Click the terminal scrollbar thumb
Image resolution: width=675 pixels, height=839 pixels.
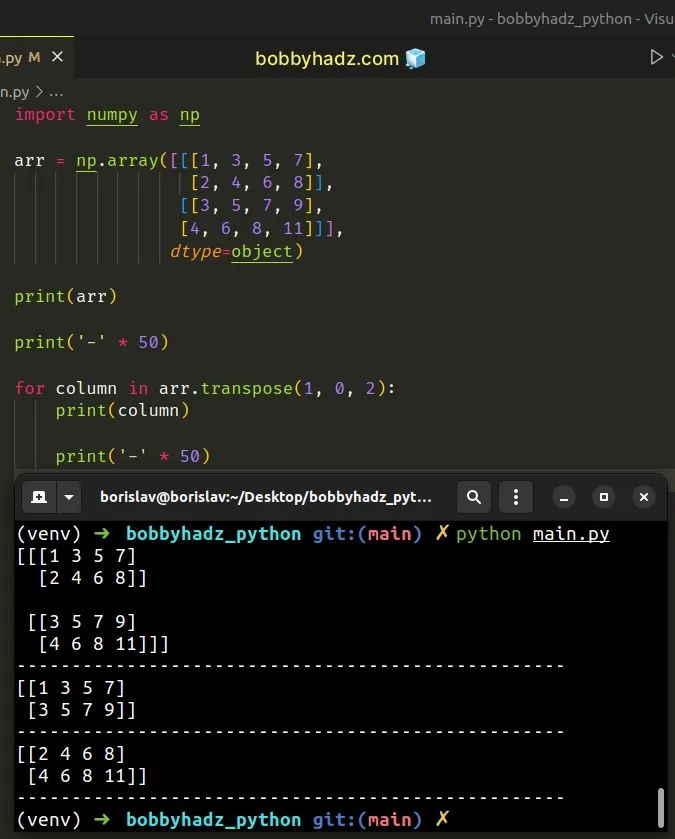tap(661, 807)
